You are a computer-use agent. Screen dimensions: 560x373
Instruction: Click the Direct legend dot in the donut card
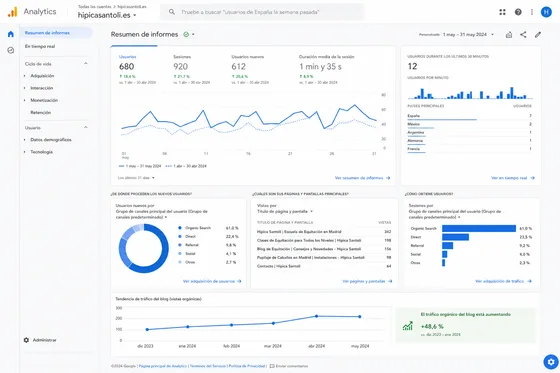(180, 237)
